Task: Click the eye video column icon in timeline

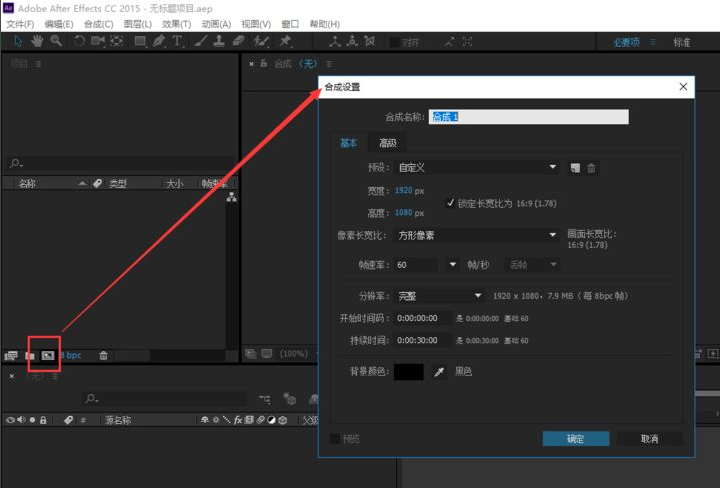Action: point(10,420)
